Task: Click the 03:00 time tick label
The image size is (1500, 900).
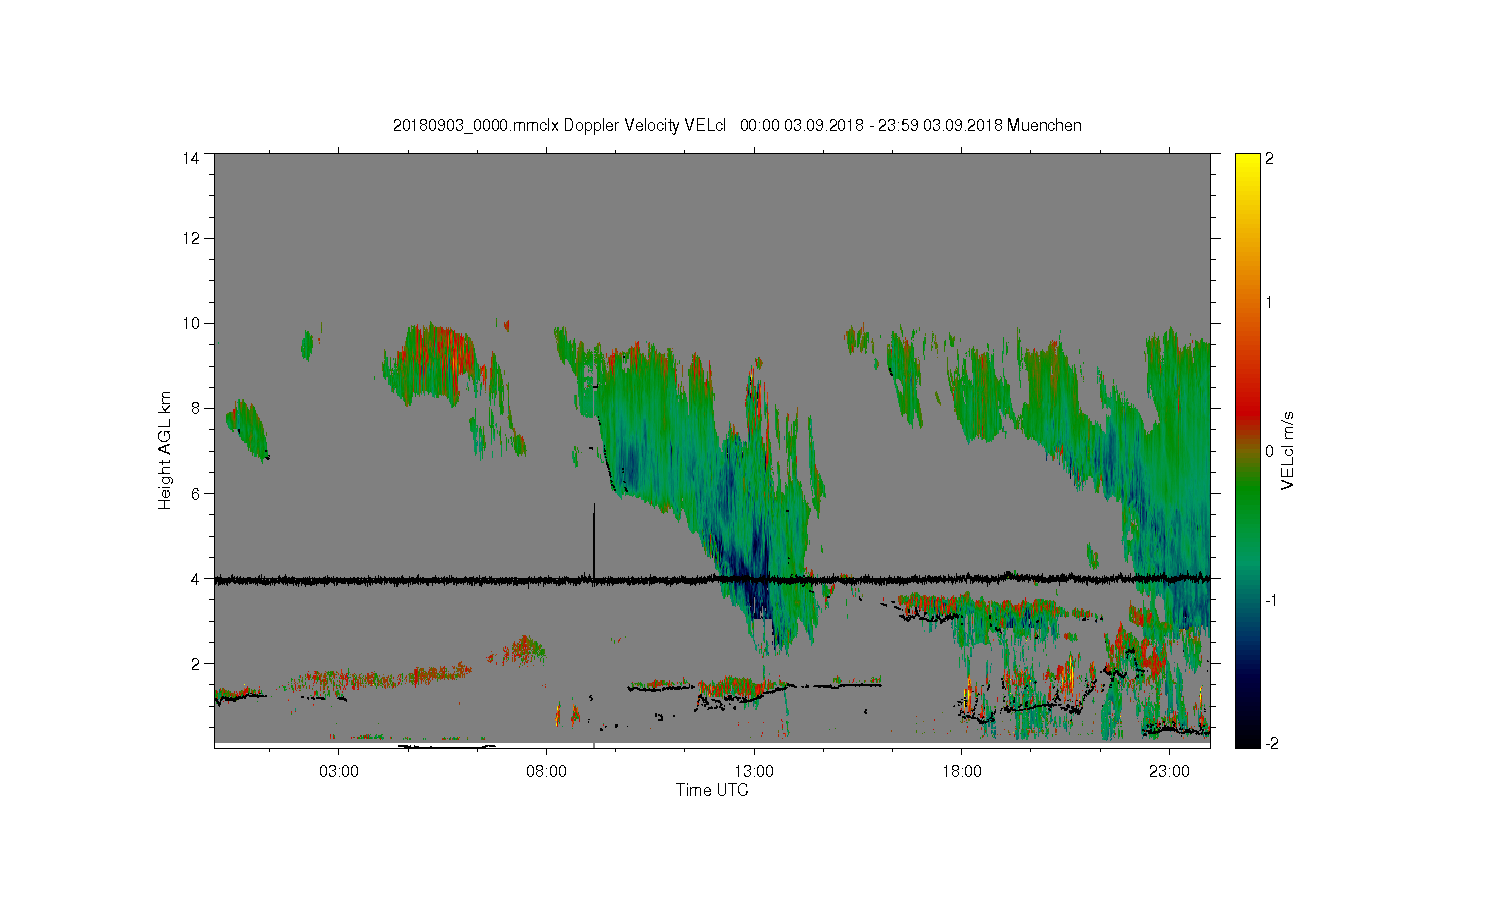Action: tap(339, 772)
